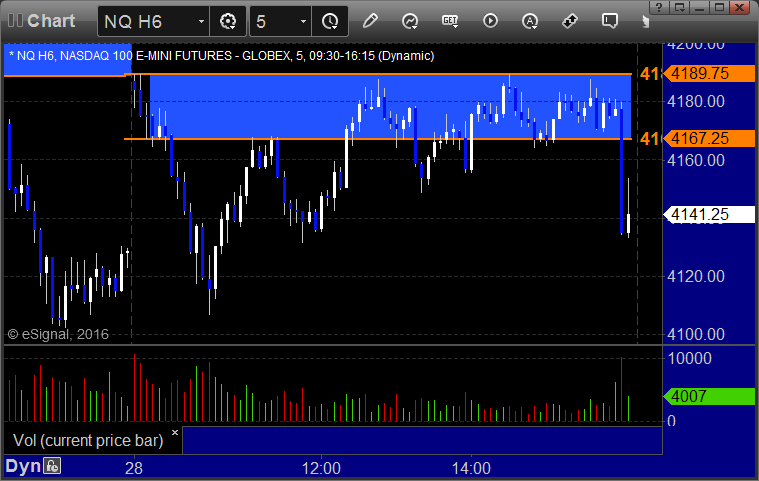The image size is (759, 481).
Task: Close the Vol study panel with x
Action: click(x=175, y=433)
